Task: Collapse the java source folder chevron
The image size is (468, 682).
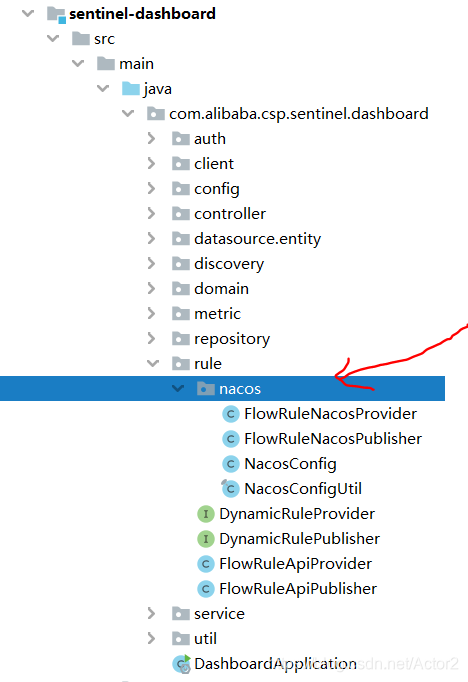Action: [103, 89]
